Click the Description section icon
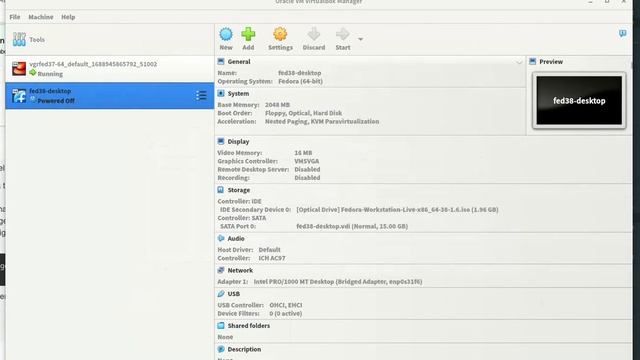Screen dimensions: 640x360 point(221,349)
